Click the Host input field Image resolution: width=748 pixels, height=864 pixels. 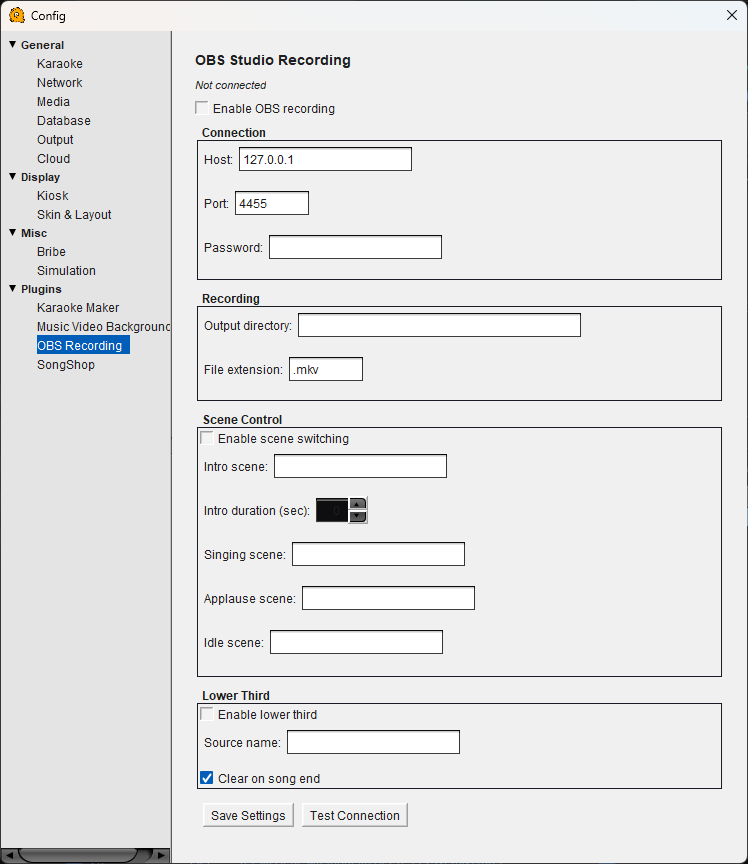pyautogui.click(x=325, y=159)
